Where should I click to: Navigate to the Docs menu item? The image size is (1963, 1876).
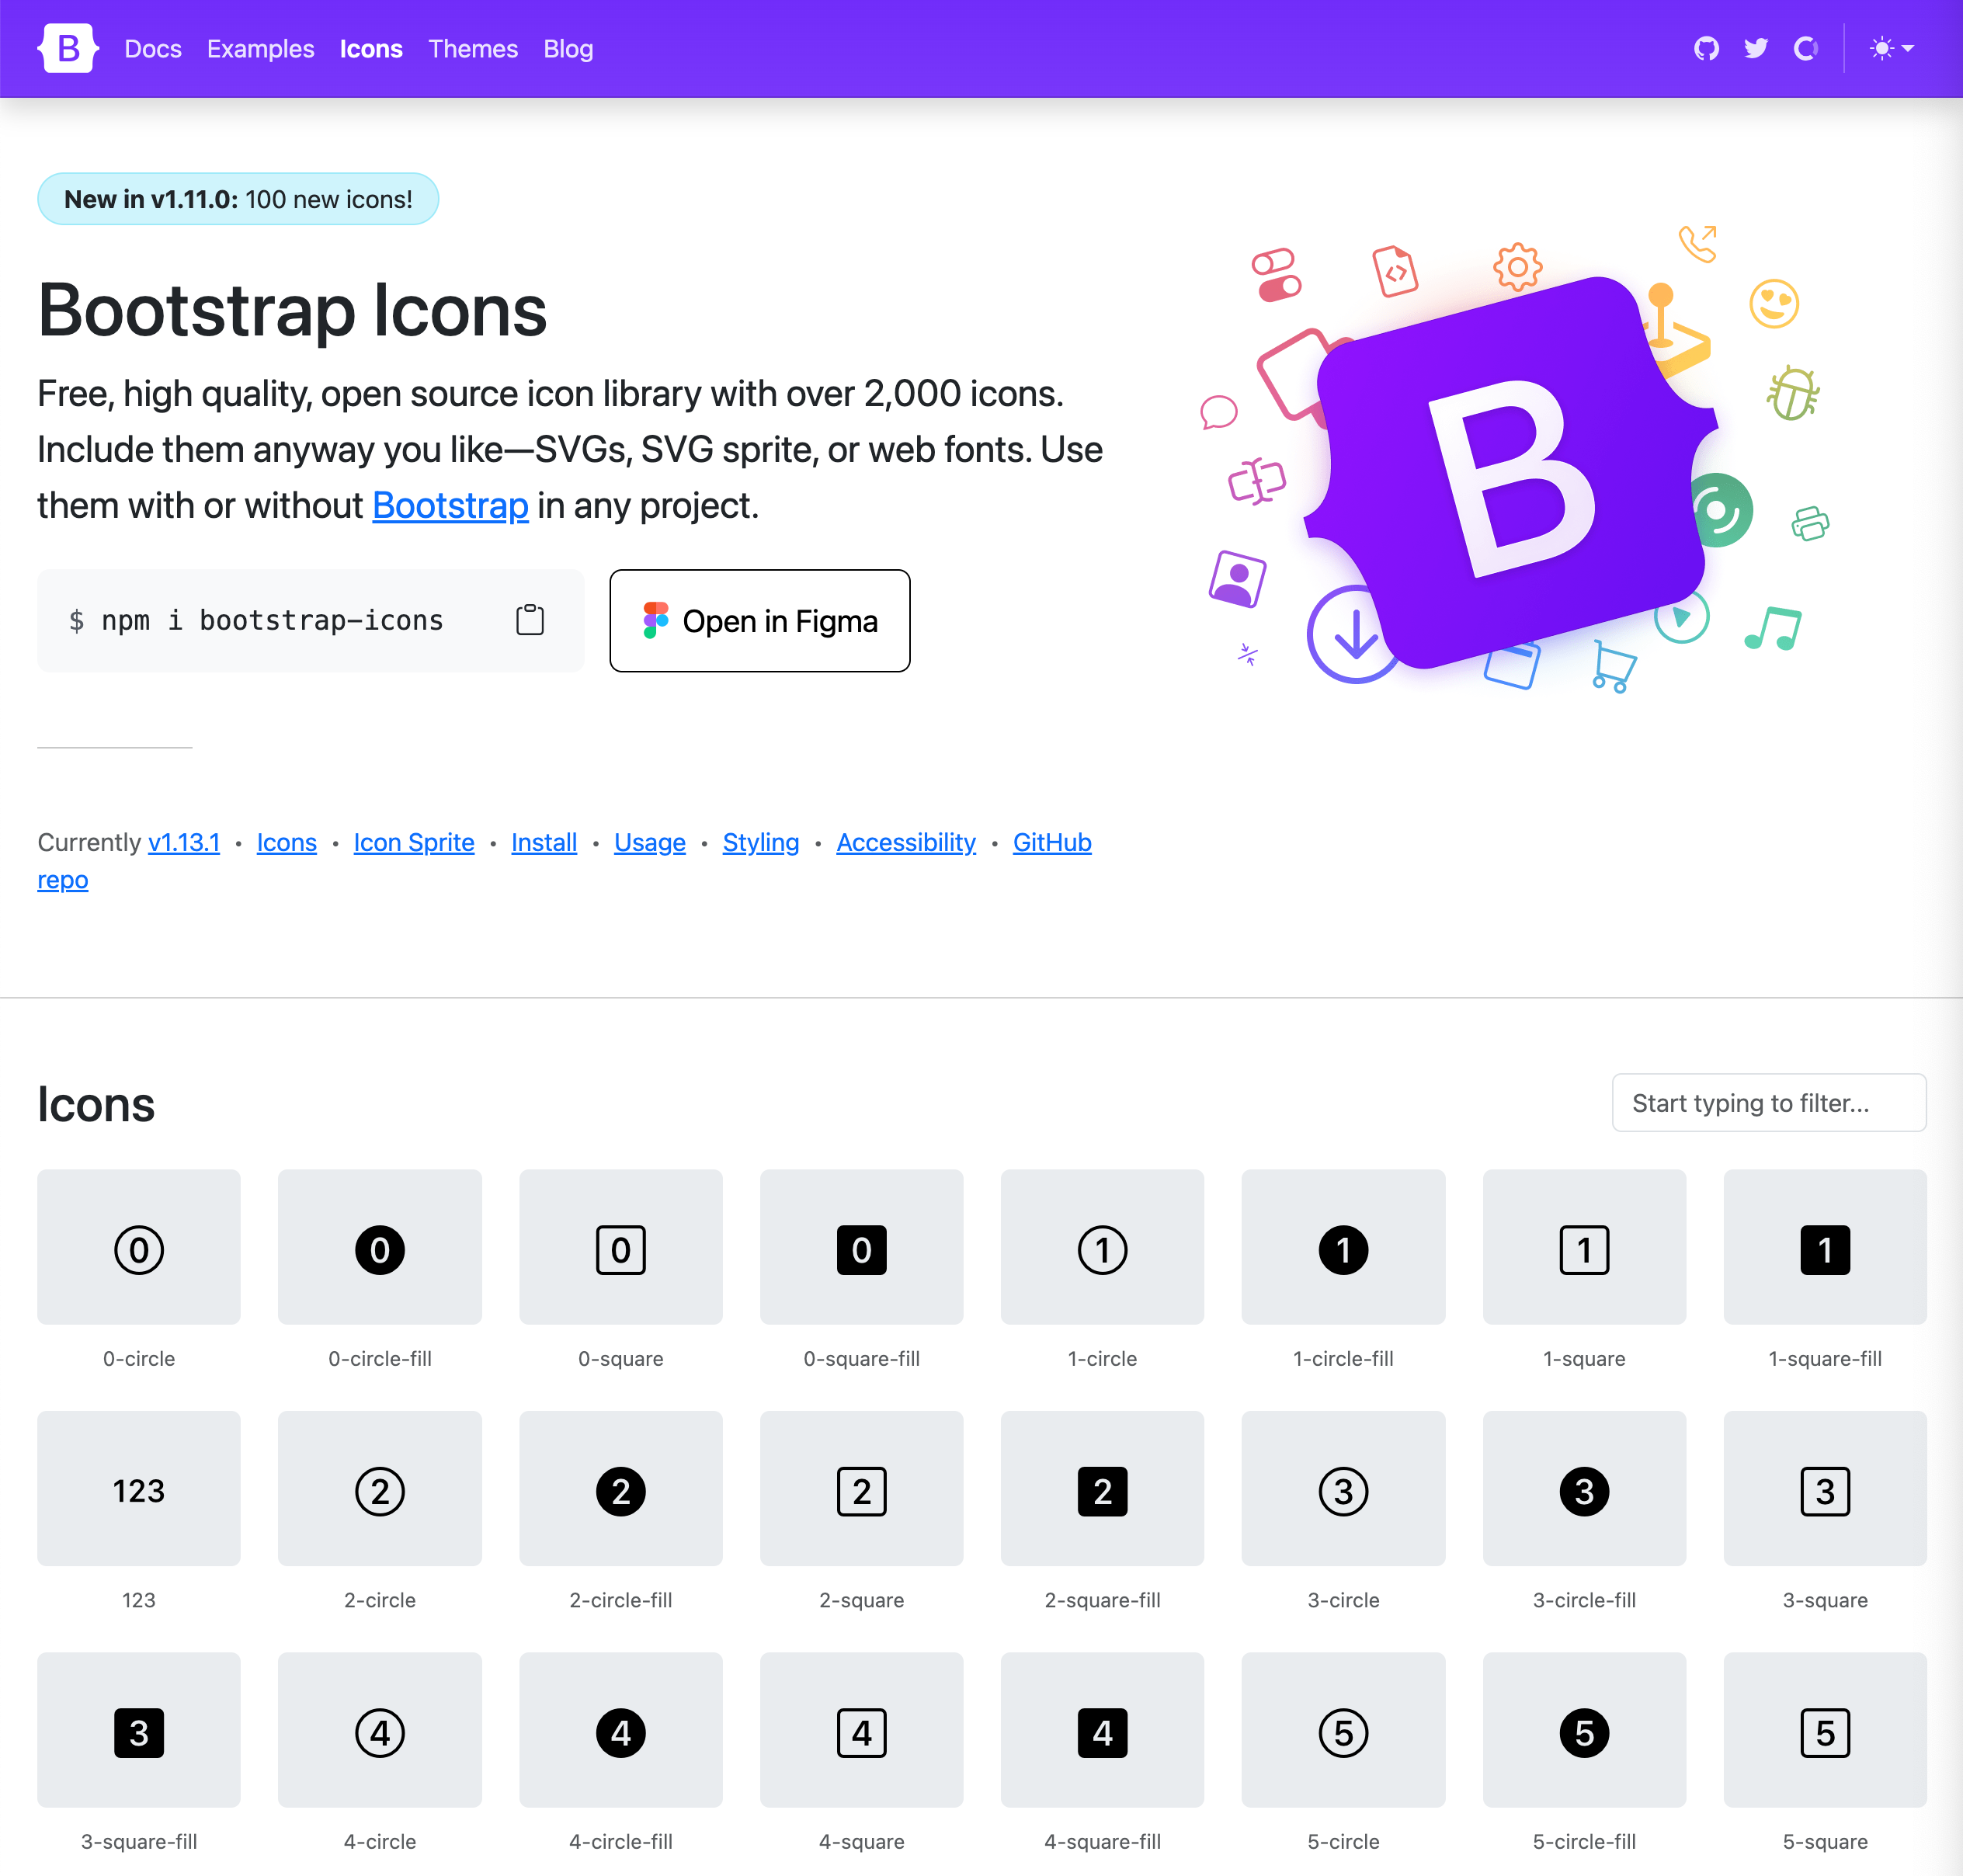[153, 48]
